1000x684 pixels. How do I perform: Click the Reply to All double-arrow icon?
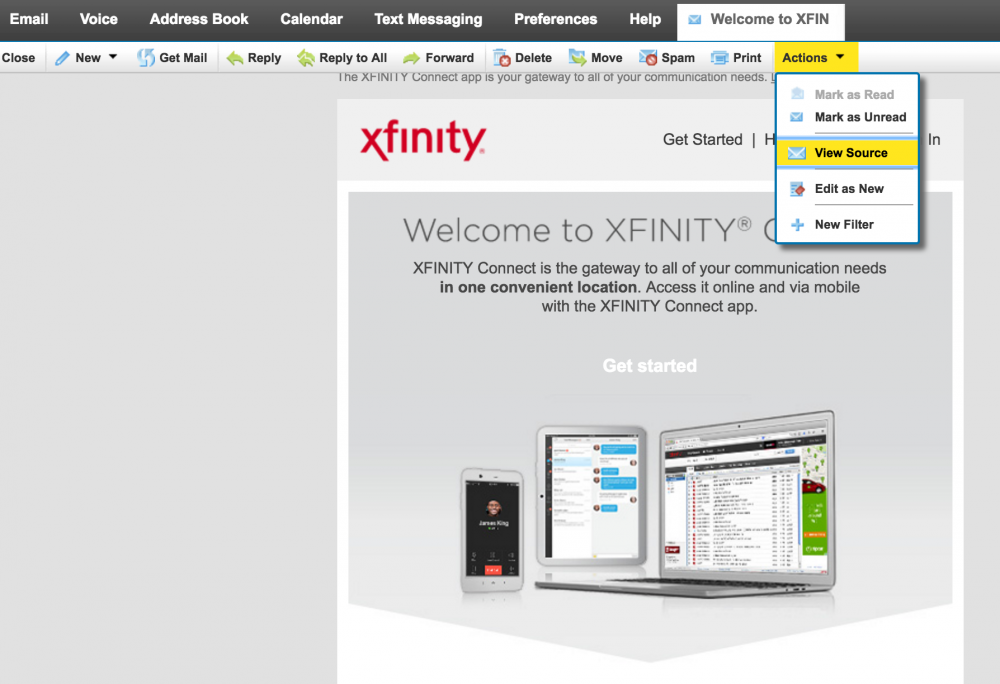point(305,58)
